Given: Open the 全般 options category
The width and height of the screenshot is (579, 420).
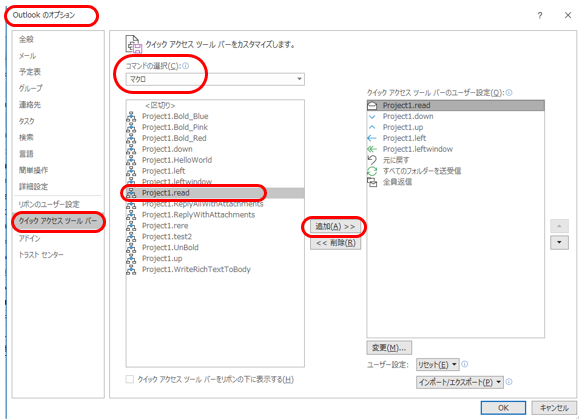Looking at the screenshot, I should click(x=27, y=39).
